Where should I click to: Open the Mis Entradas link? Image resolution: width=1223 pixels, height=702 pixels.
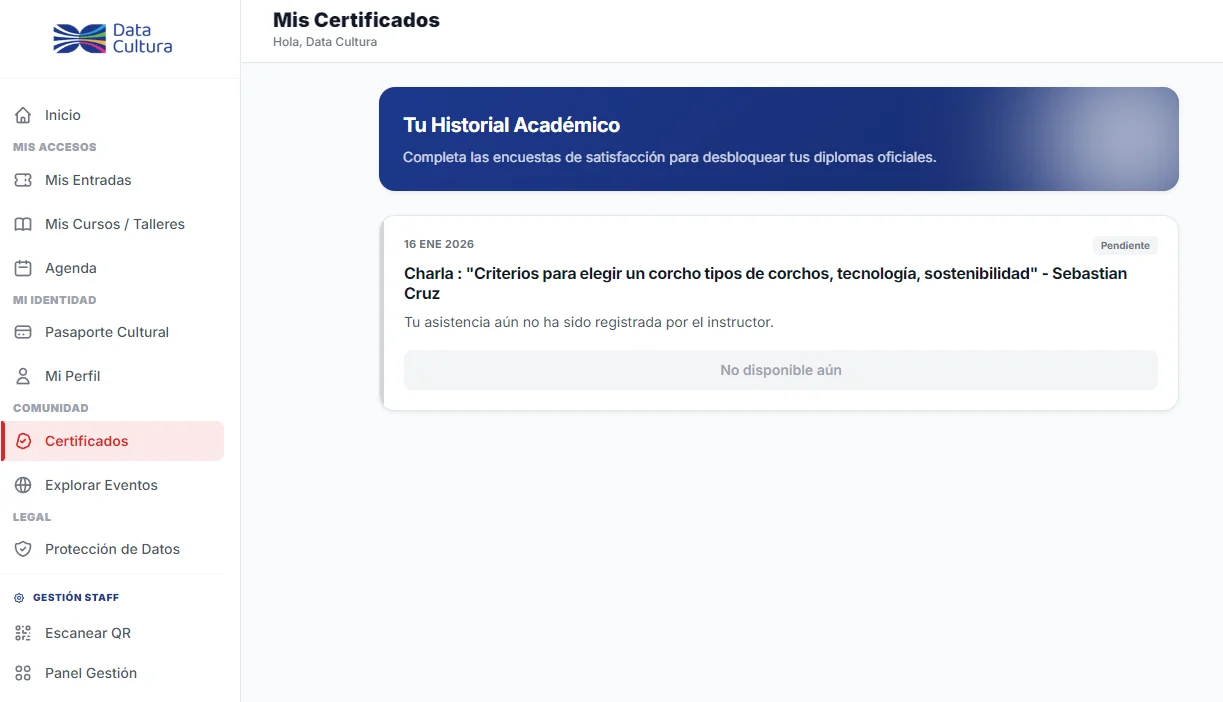tap(87, 180)
